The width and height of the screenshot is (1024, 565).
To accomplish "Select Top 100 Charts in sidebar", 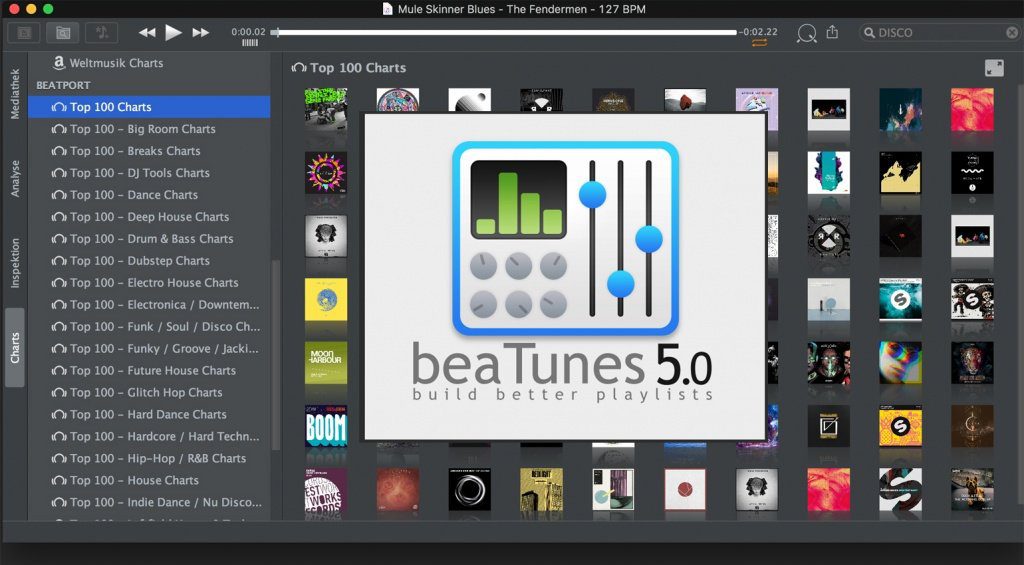I will tap(149, 107).
